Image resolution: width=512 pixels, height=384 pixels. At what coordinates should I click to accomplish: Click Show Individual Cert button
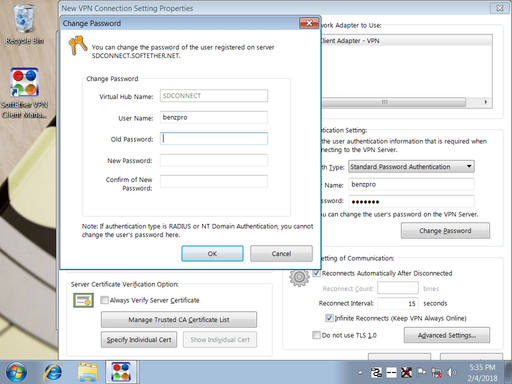click(x=220, y=340)
